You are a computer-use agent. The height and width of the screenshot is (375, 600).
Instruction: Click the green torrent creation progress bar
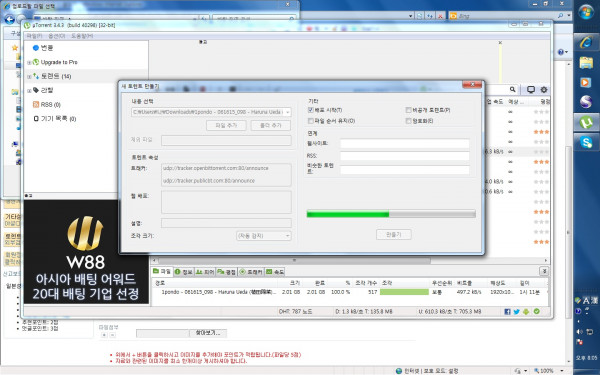(391, 214)
